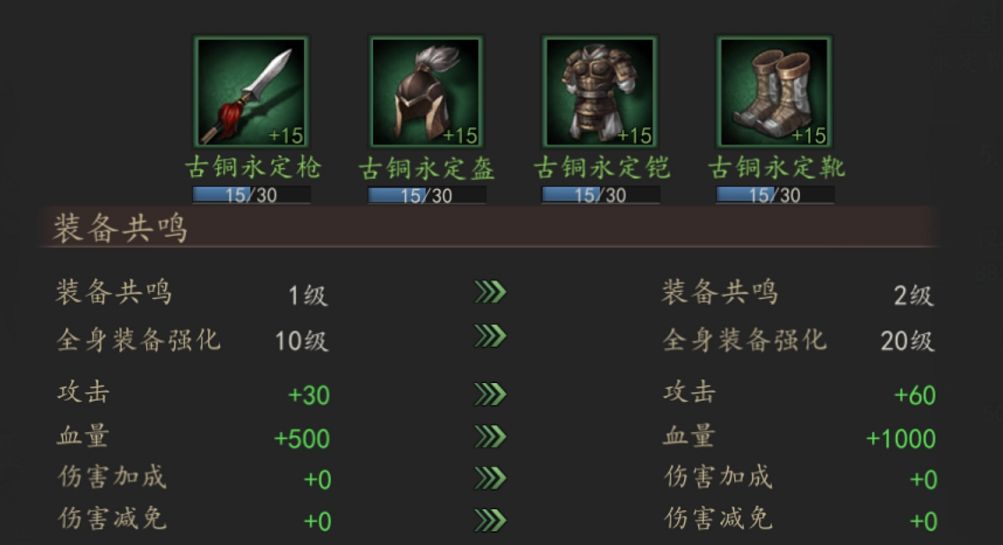Screen dimensions: 1003x545
Task: Select the 古铜永定铠 armor icon
Action: tap(599, 91)
